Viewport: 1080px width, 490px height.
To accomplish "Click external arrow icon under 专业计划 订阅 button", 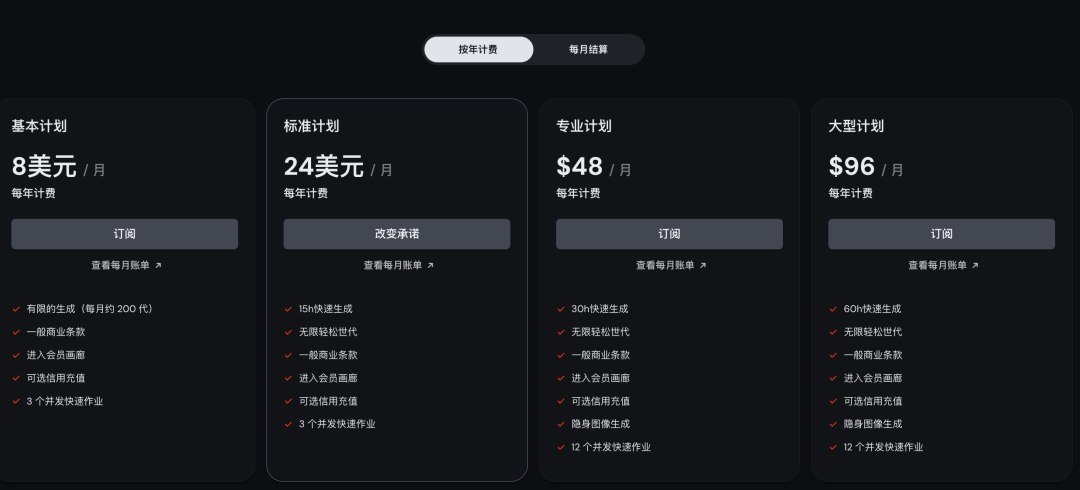I will tap(703, 265).
